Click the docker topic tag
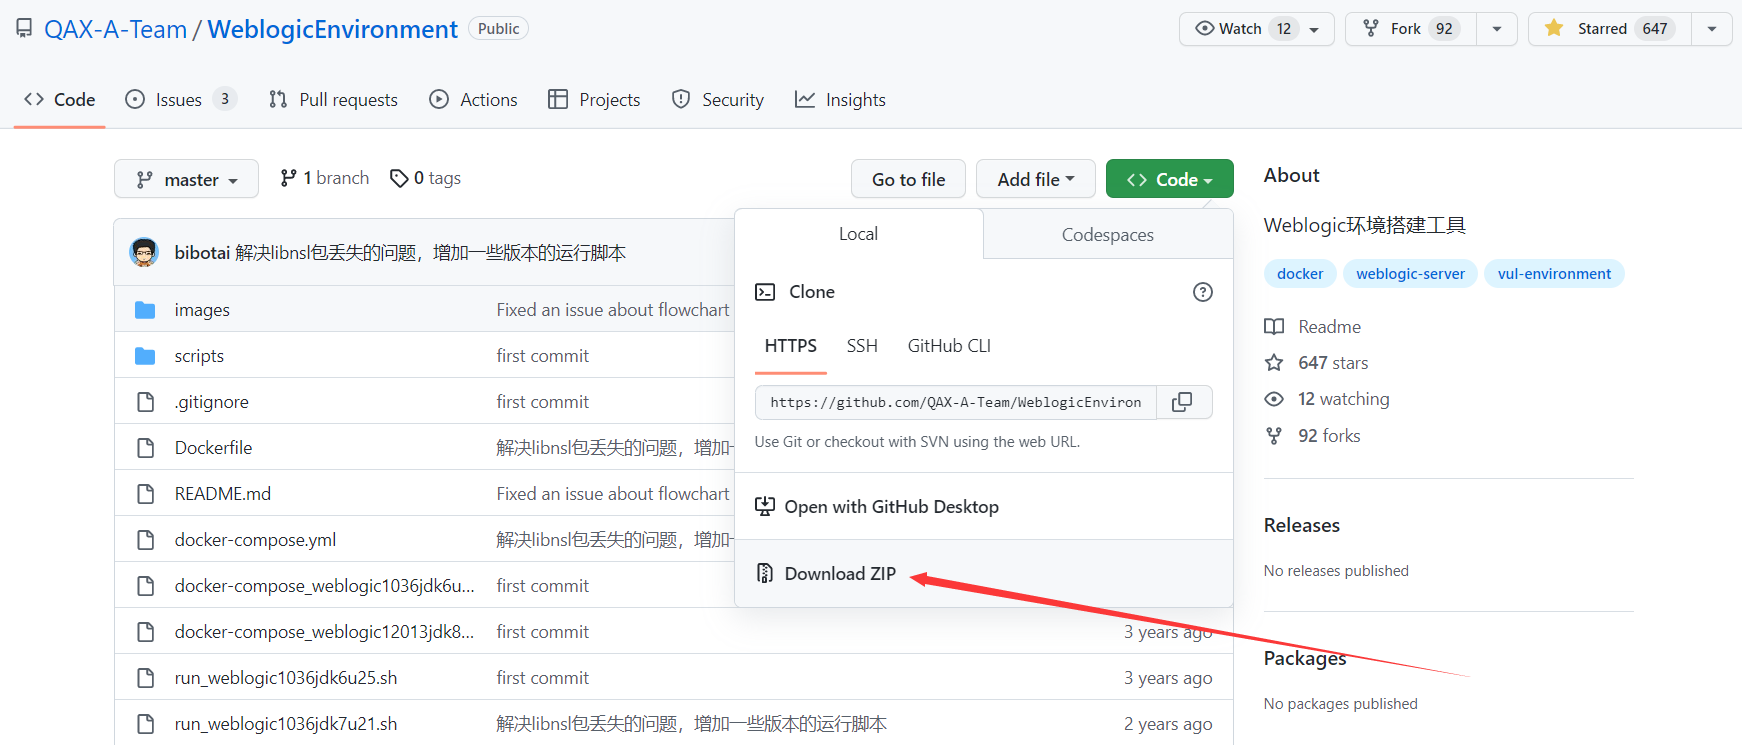 point(1300,274)
